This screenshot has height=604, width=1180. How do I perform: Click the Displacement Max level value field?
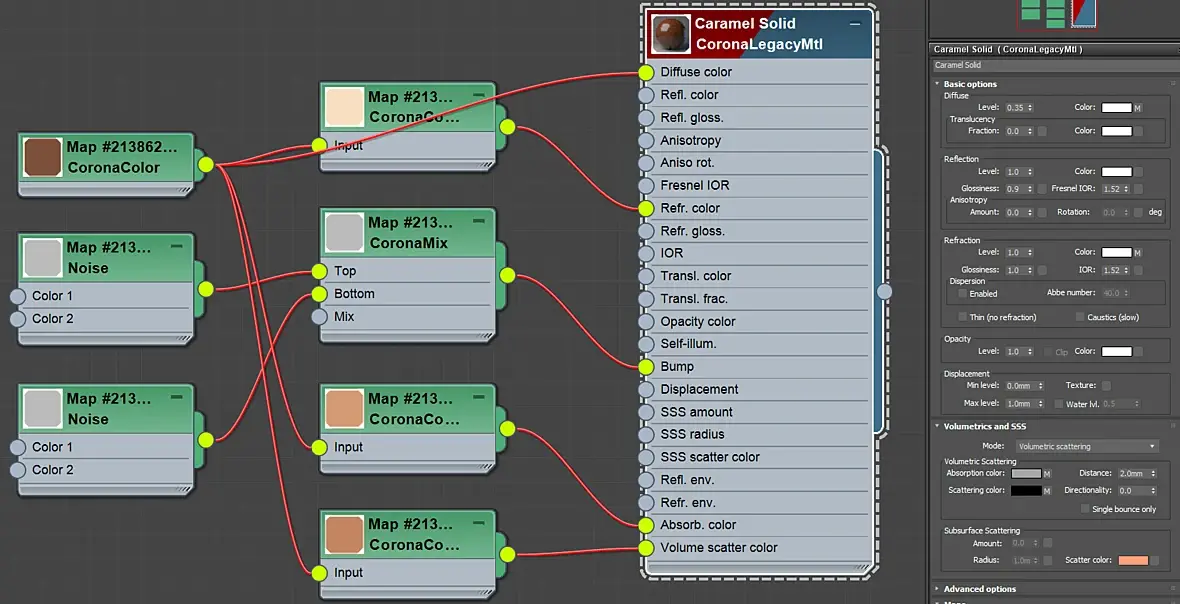1020,404
